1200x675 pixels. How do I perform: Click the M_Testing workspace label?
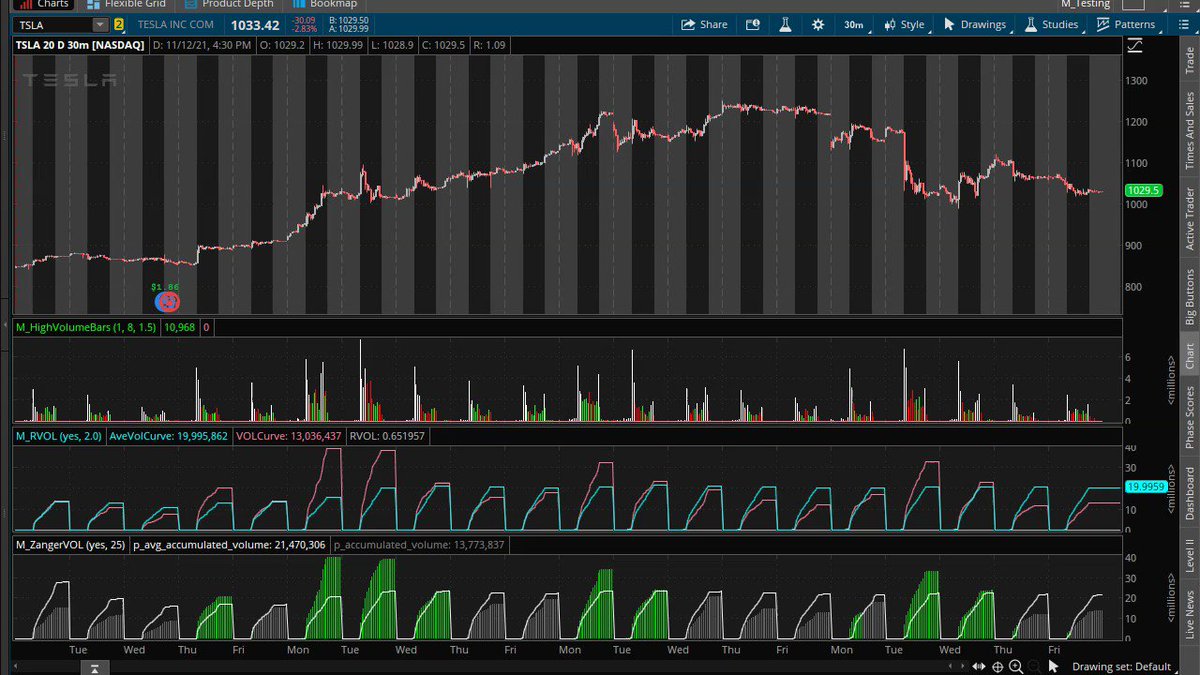tap(1085, 4)
